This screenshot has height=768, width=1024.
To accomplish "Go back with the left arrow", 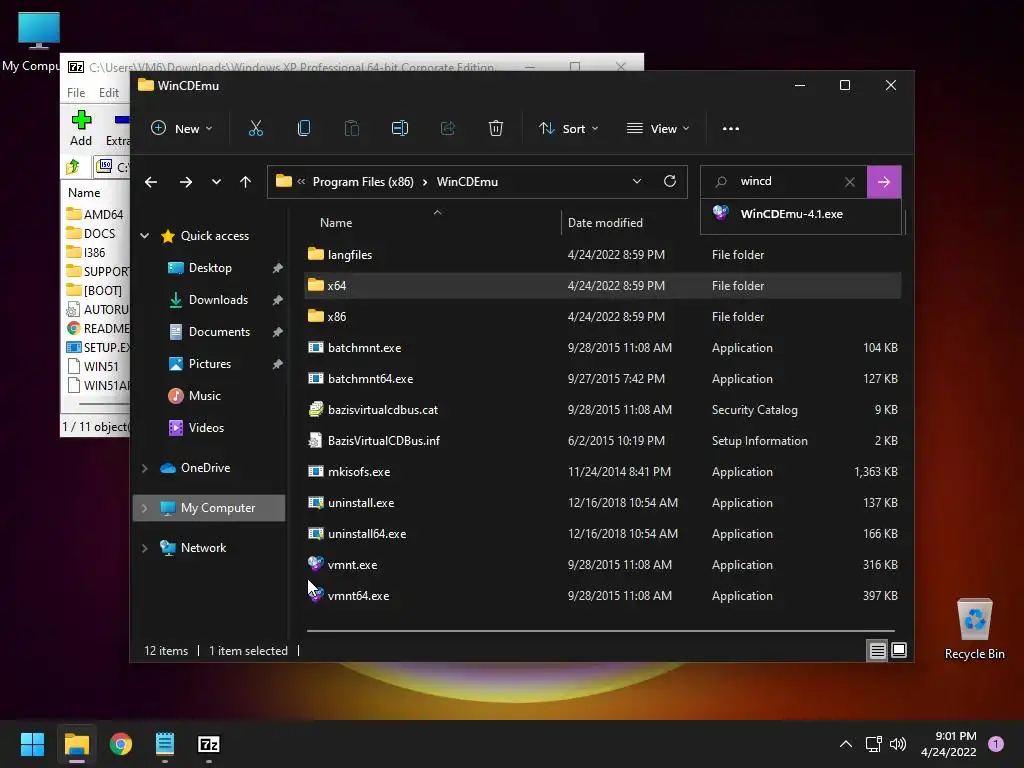I will pyautogui.click(x=151, y=182).
